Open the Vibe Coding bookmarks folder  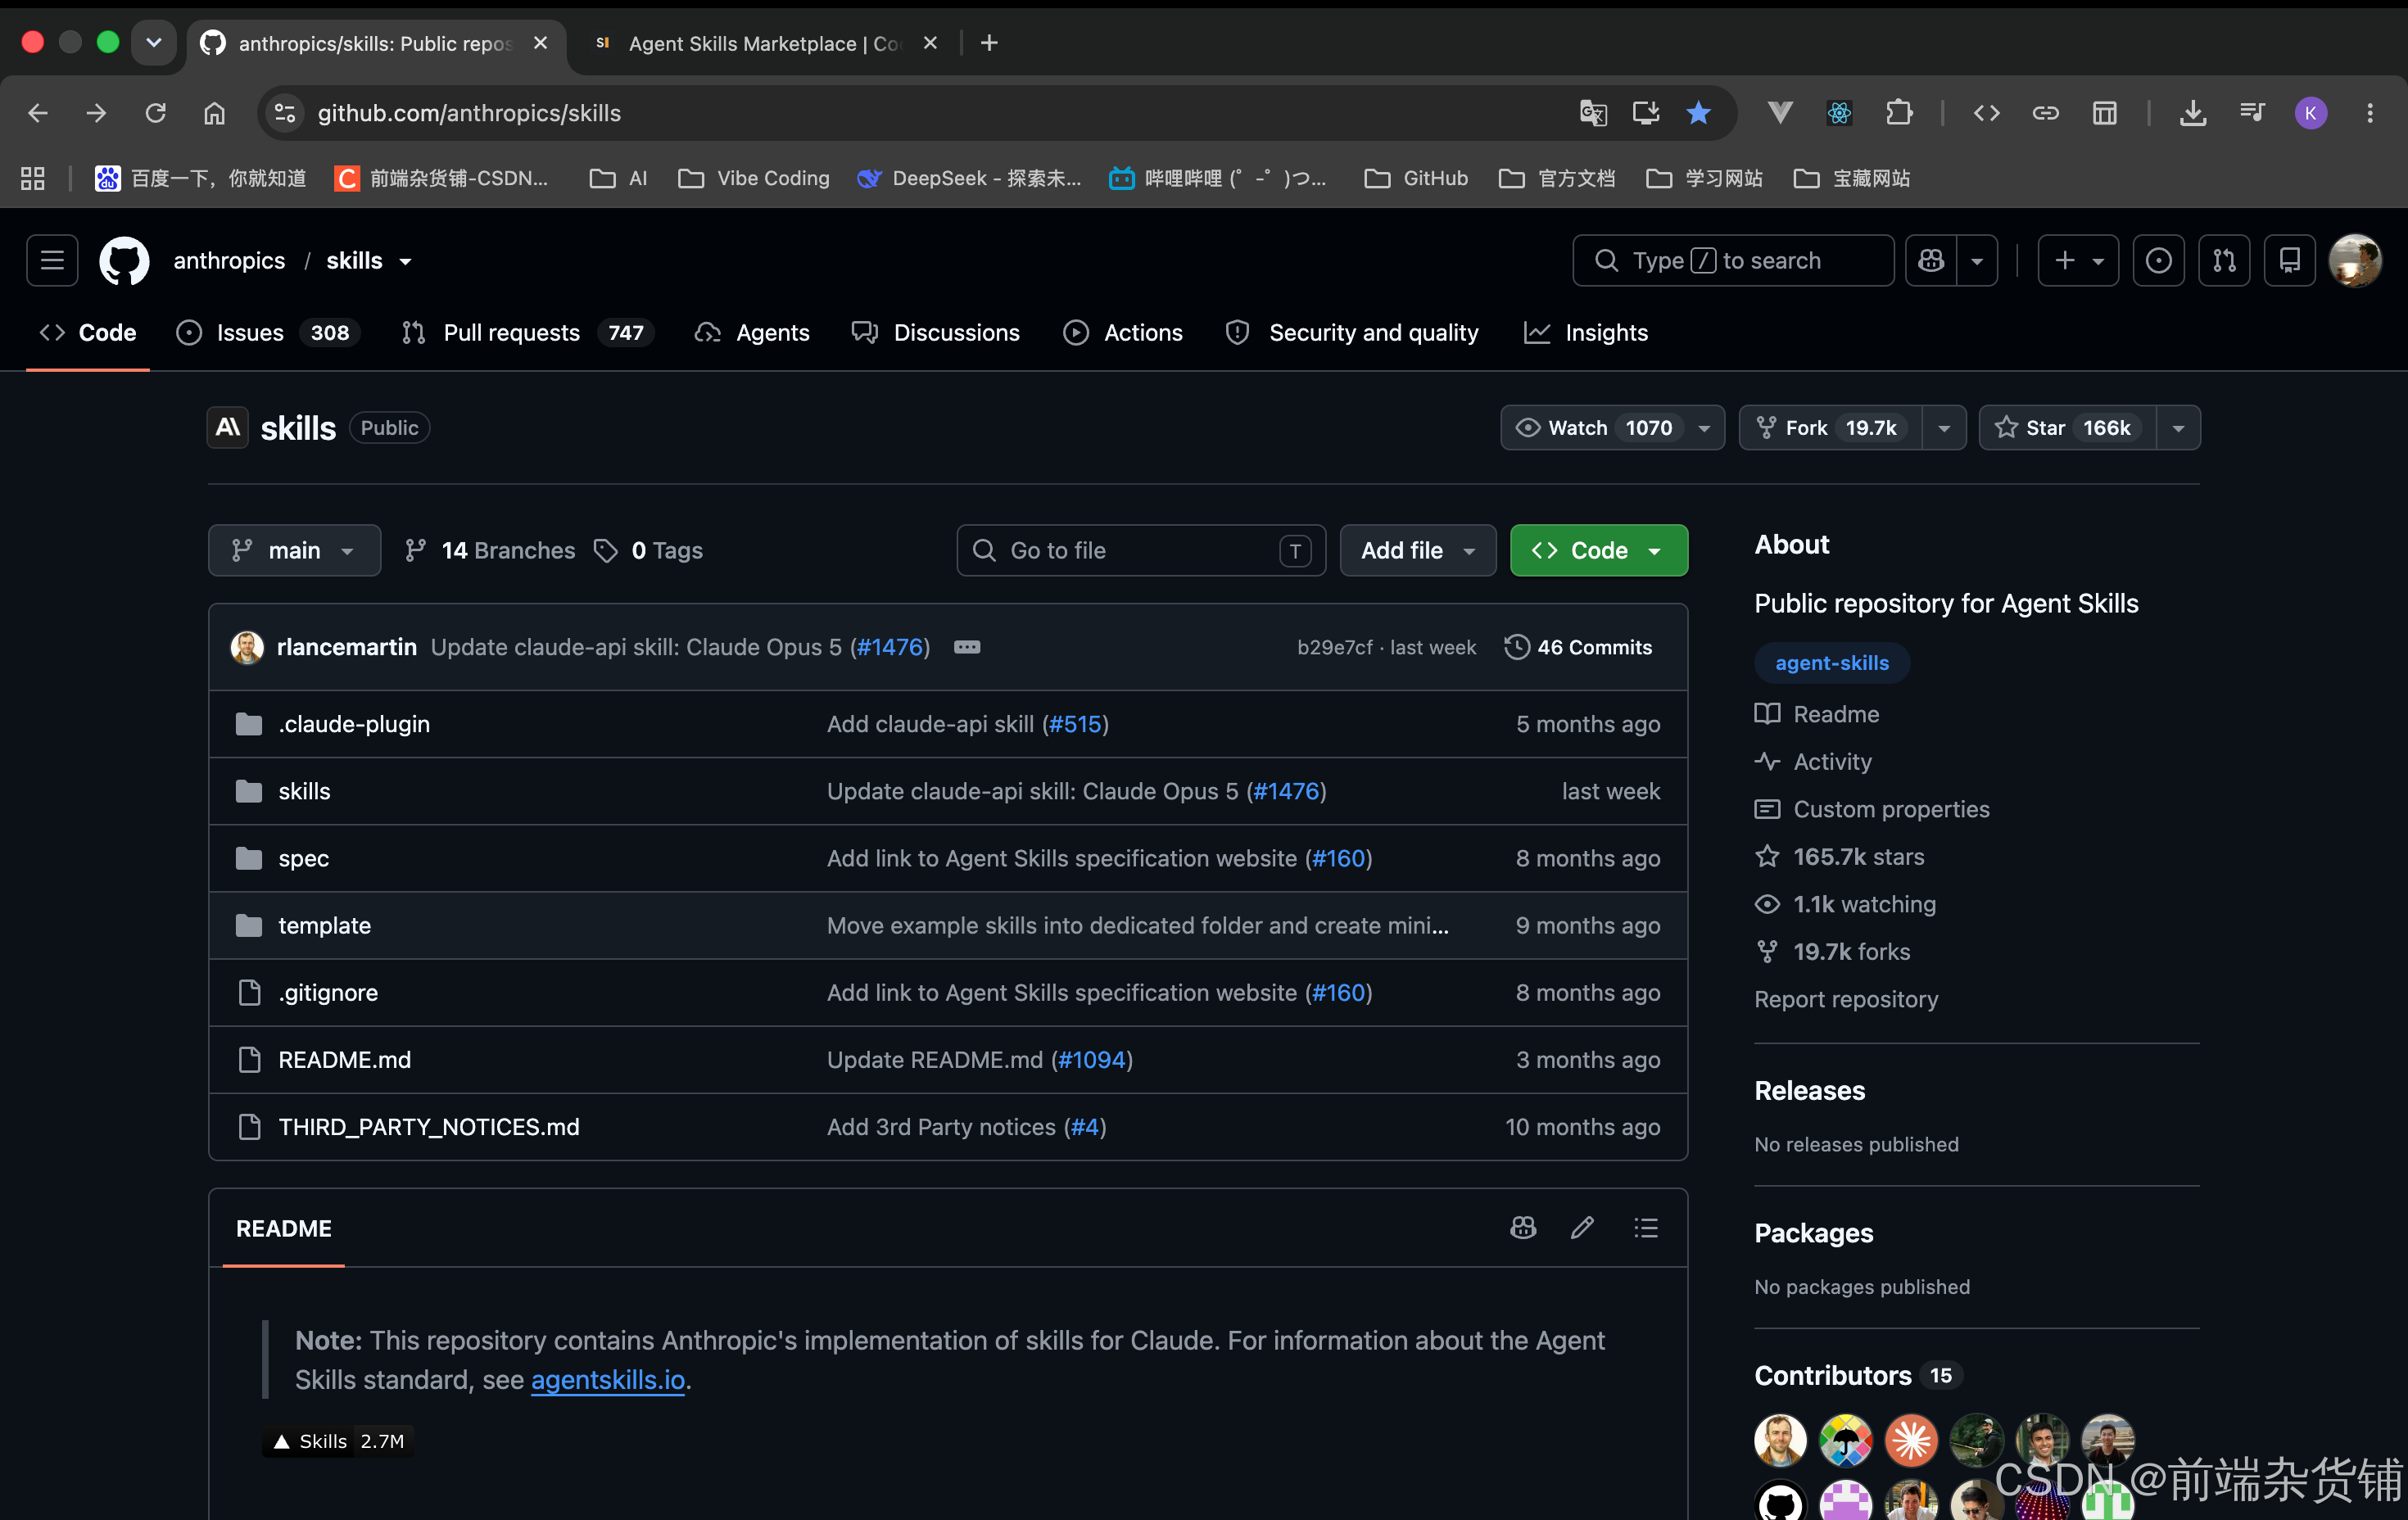pos(754,178)
